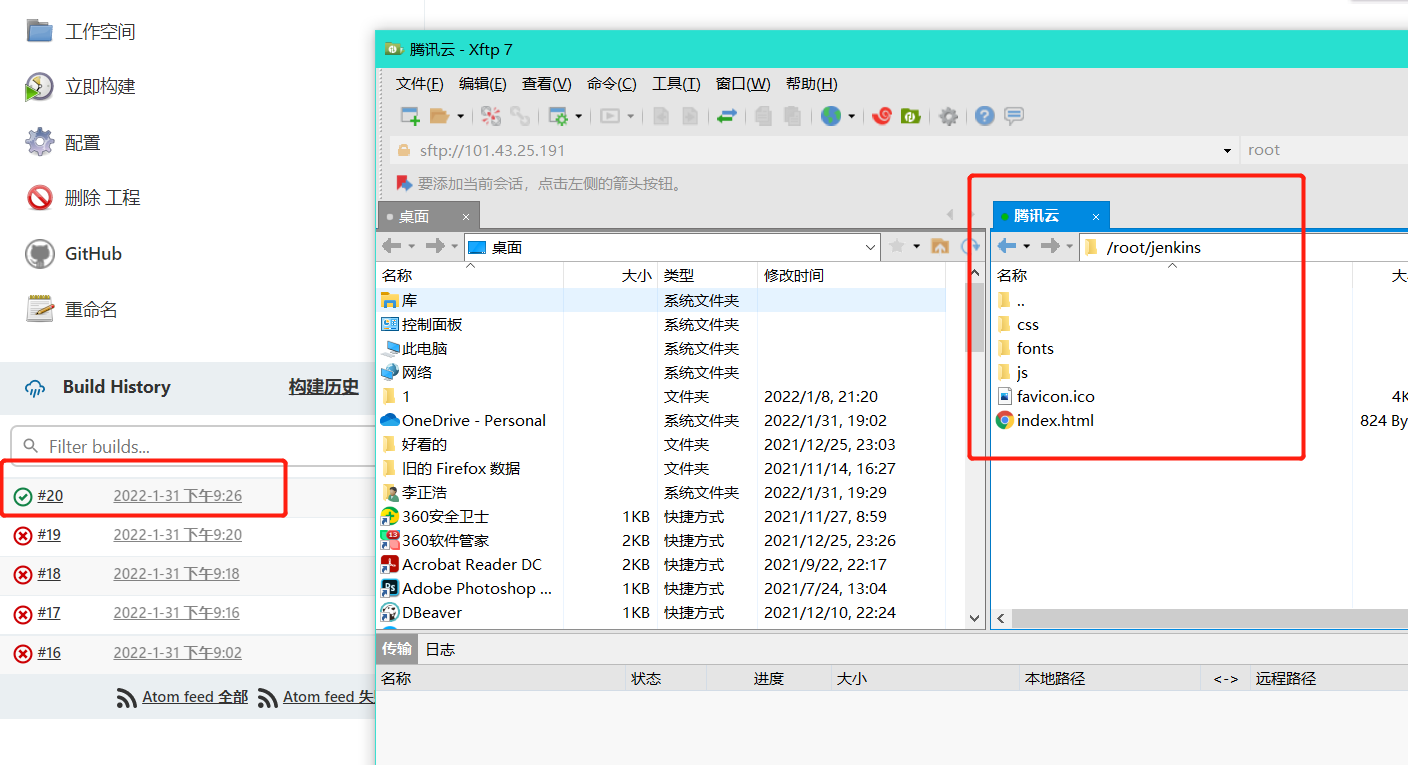Click the bookmark arrow icon to add current session

(404, 183)
